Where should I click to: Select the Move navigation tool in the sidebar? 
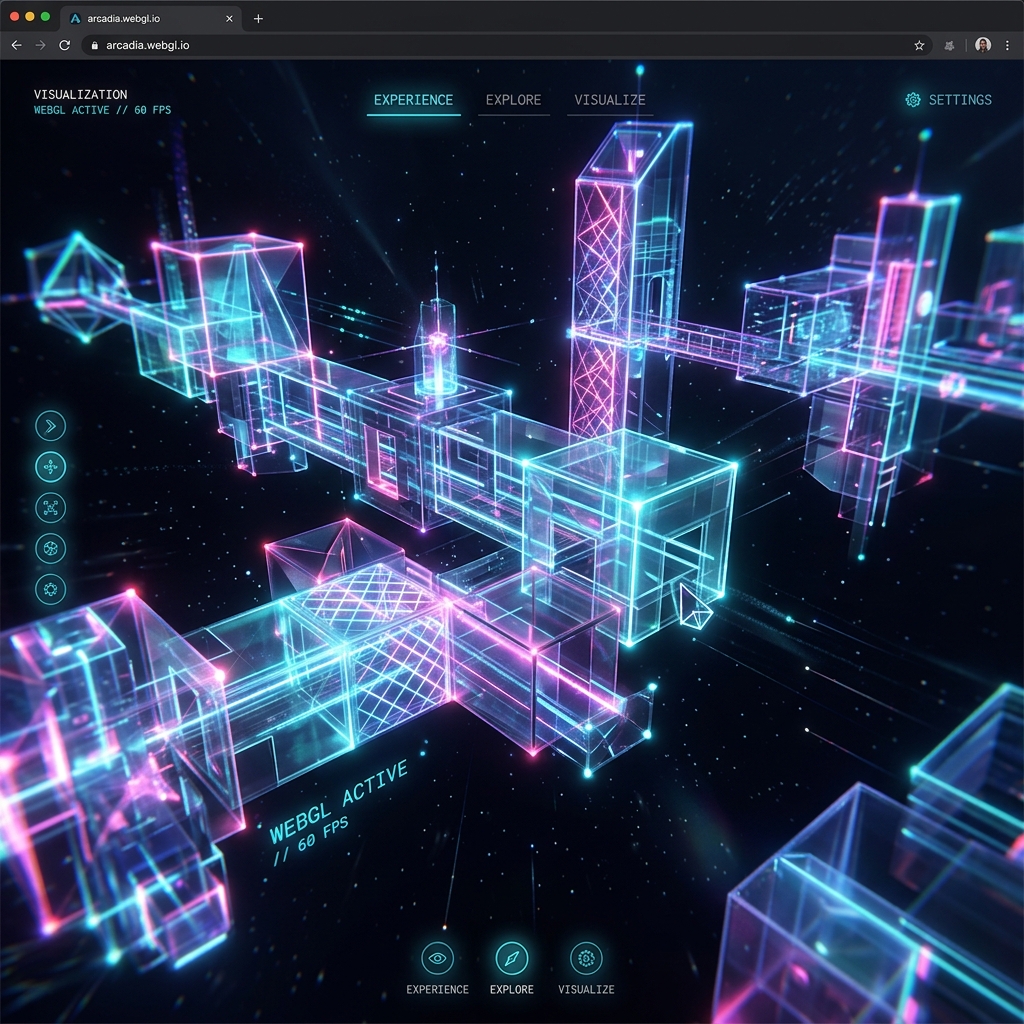point(50,466)
